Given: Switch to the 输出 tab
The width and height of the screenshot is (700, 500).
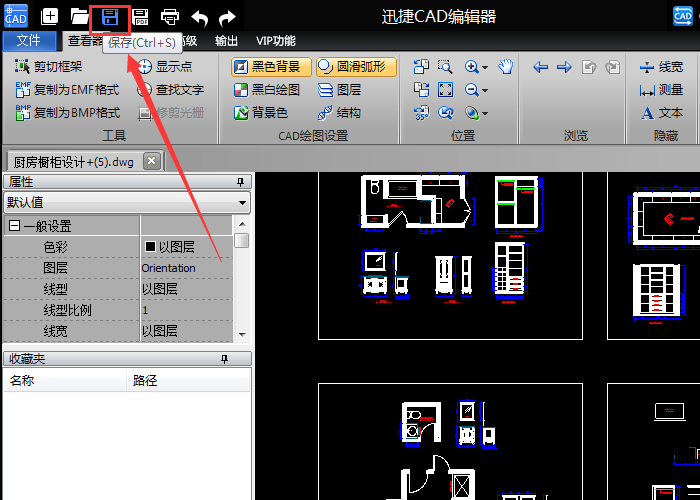Looking at the screenshot, I should 226,41.
